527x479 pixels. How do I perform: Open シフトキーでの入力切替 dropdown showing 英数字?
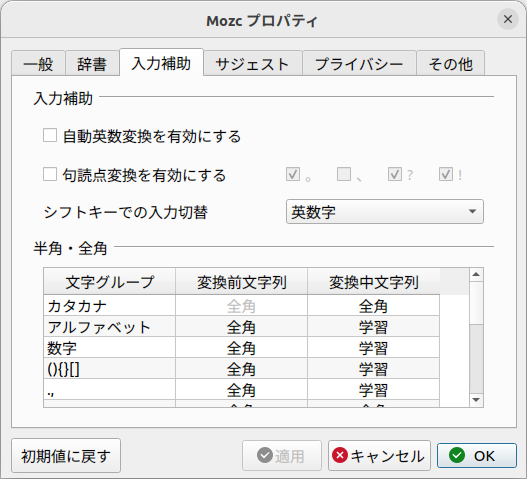[x=385, y=211]
